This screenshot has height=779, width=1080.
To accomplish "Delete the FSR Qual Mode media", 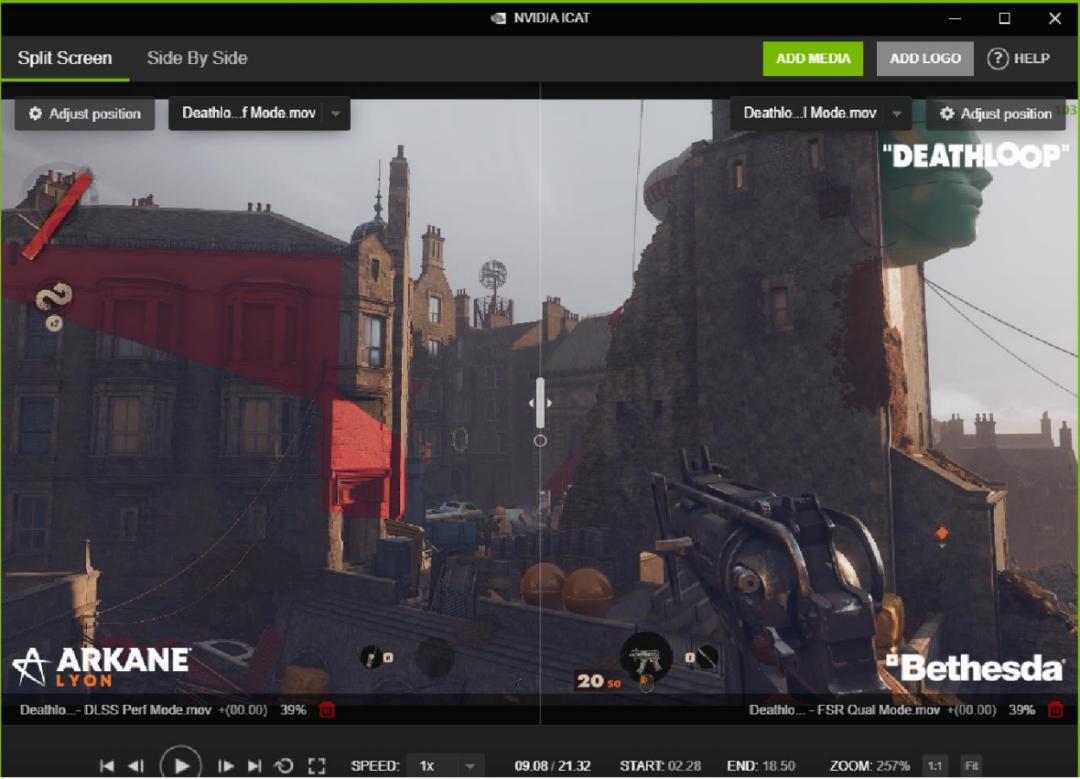I will point(1055,710).
